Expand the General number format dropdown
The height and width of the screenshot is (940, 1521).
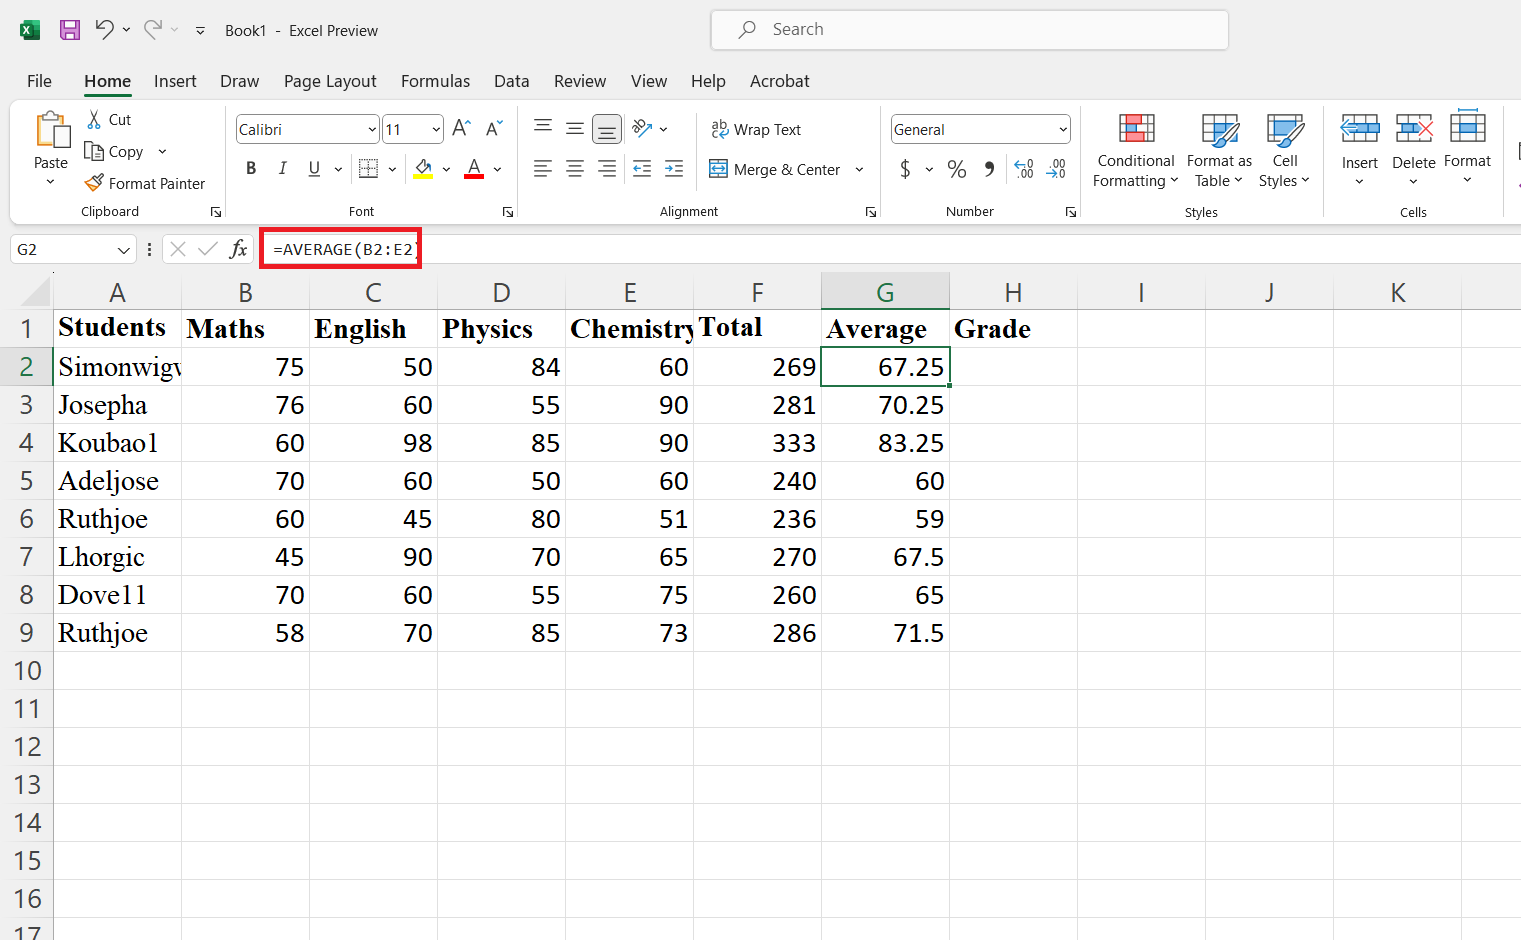(x=1062, y=130)
